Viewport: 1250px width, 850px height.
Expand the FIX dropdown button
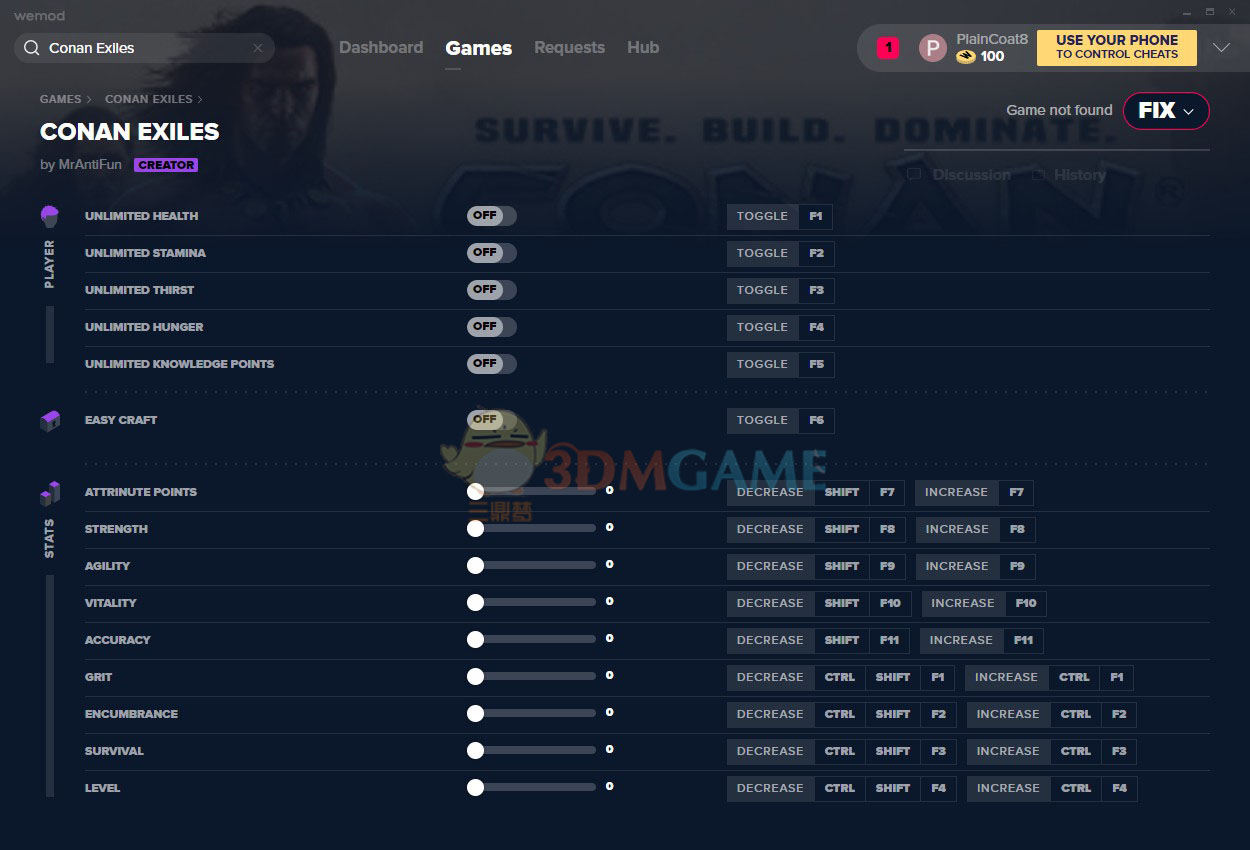click(x=1166, y=111)
